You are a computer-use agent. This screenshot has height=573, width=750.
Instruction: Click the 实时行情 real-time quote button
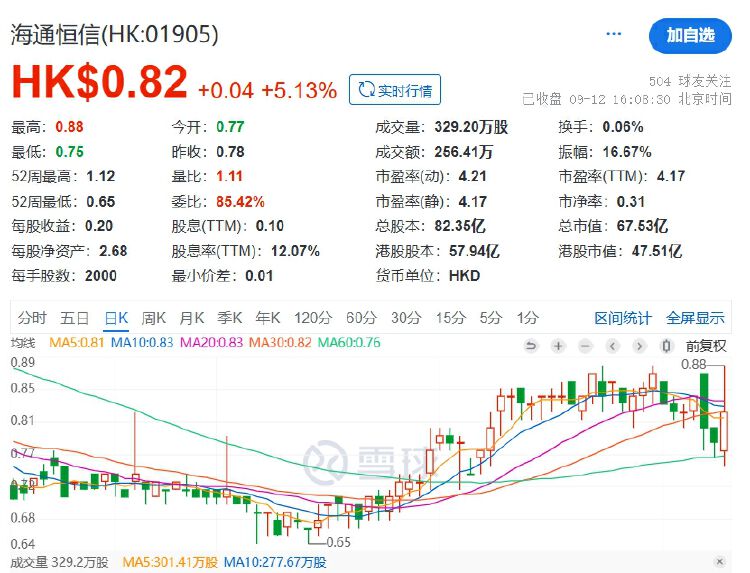(x=395, y=89)
